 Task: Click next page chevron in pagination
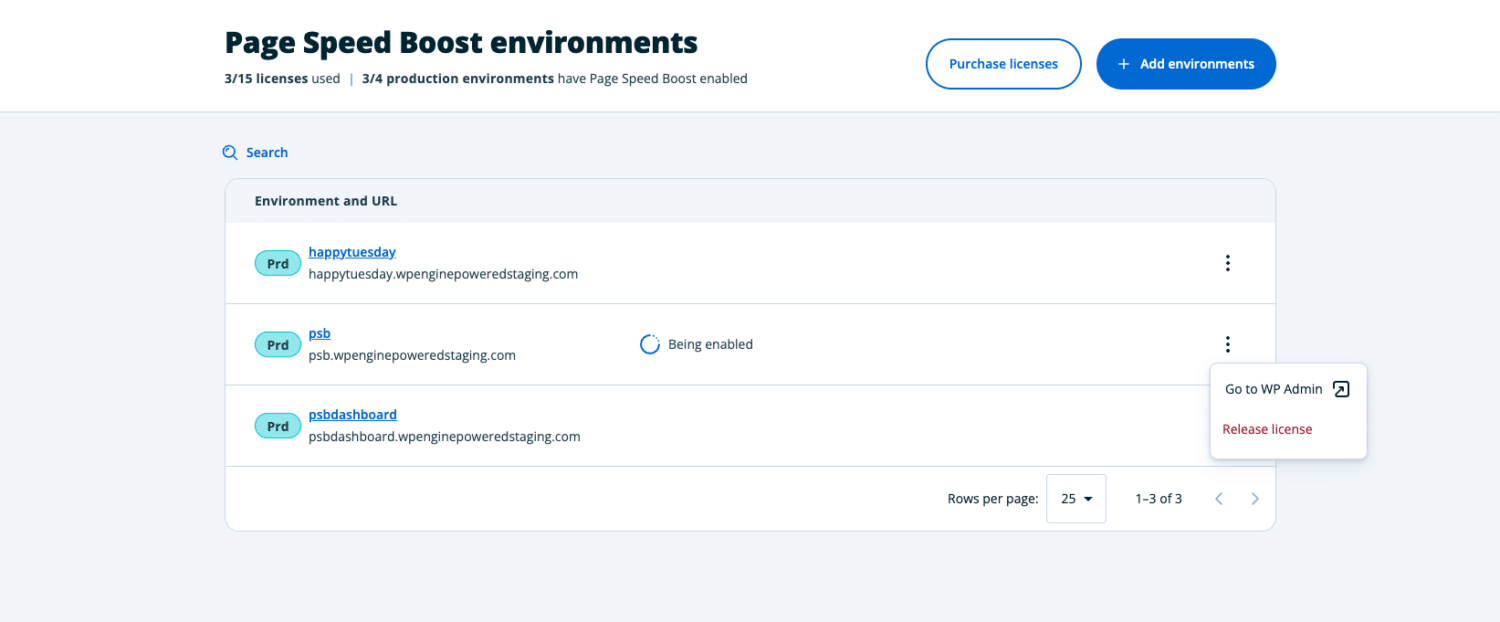click(1255, 498)
